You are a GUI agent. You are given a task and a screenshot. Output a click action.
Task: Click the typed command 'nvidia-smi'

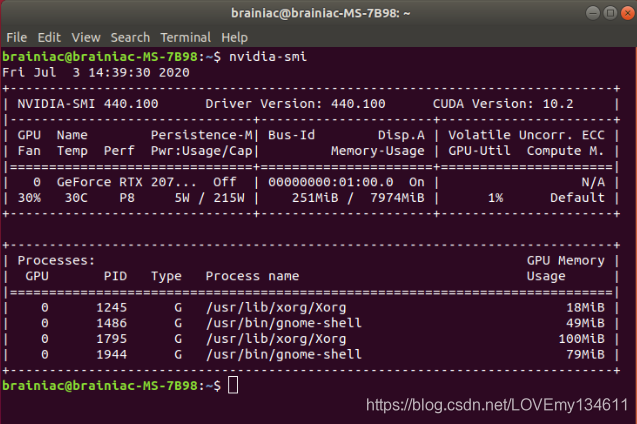tap(268, 56)
